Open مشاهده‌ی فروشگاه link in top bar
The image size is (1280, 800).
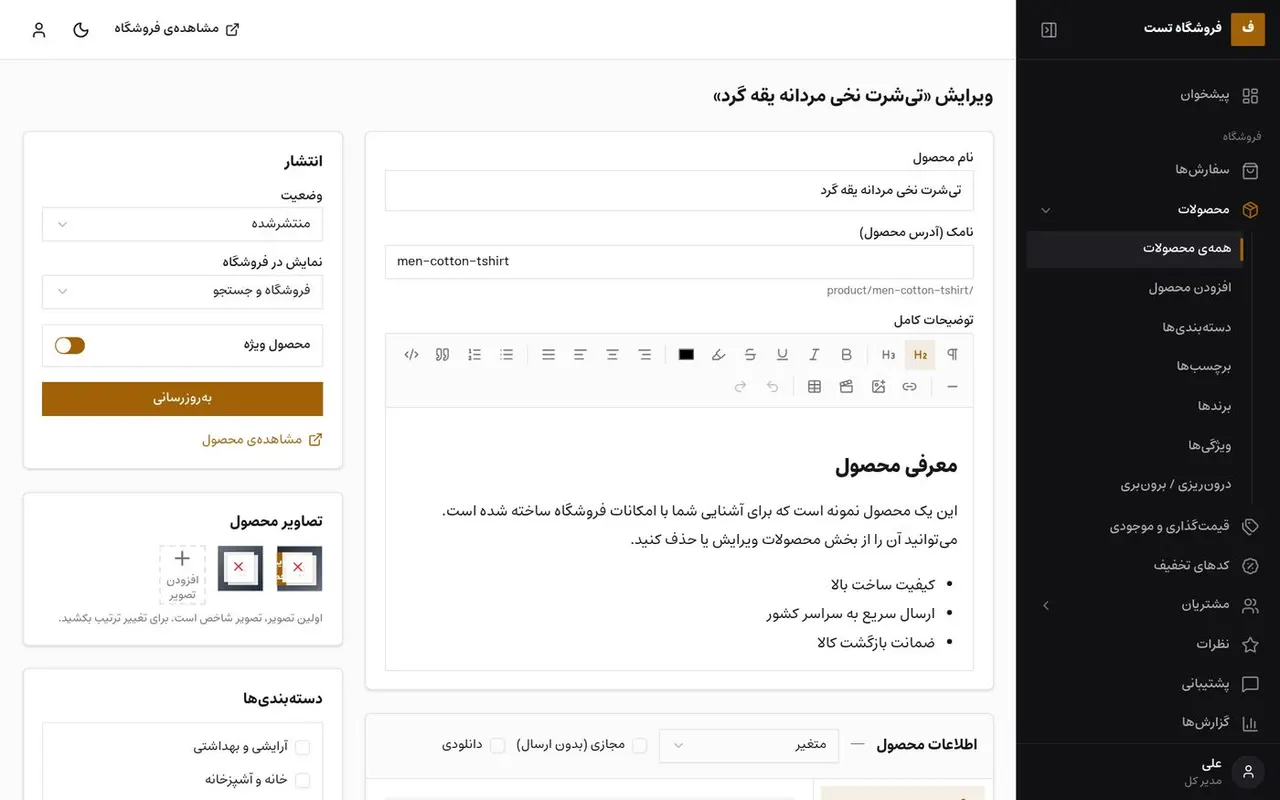176,29
